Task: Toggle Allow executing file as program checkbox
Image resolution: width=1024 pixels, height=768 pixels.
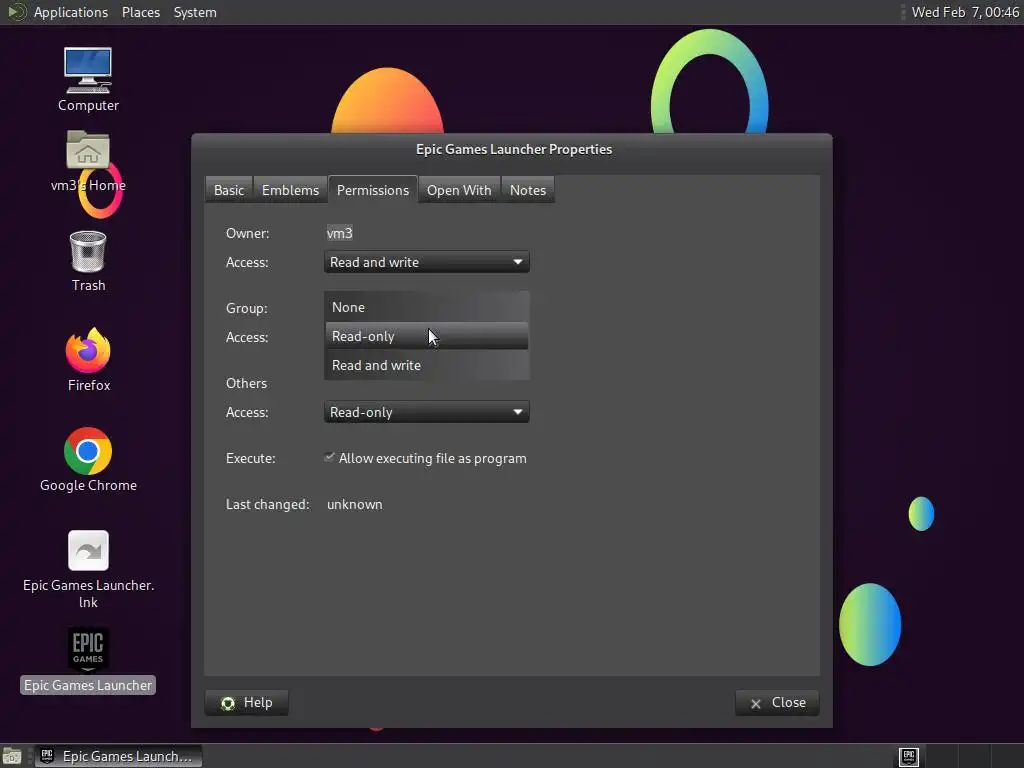Action: [329, 458]
